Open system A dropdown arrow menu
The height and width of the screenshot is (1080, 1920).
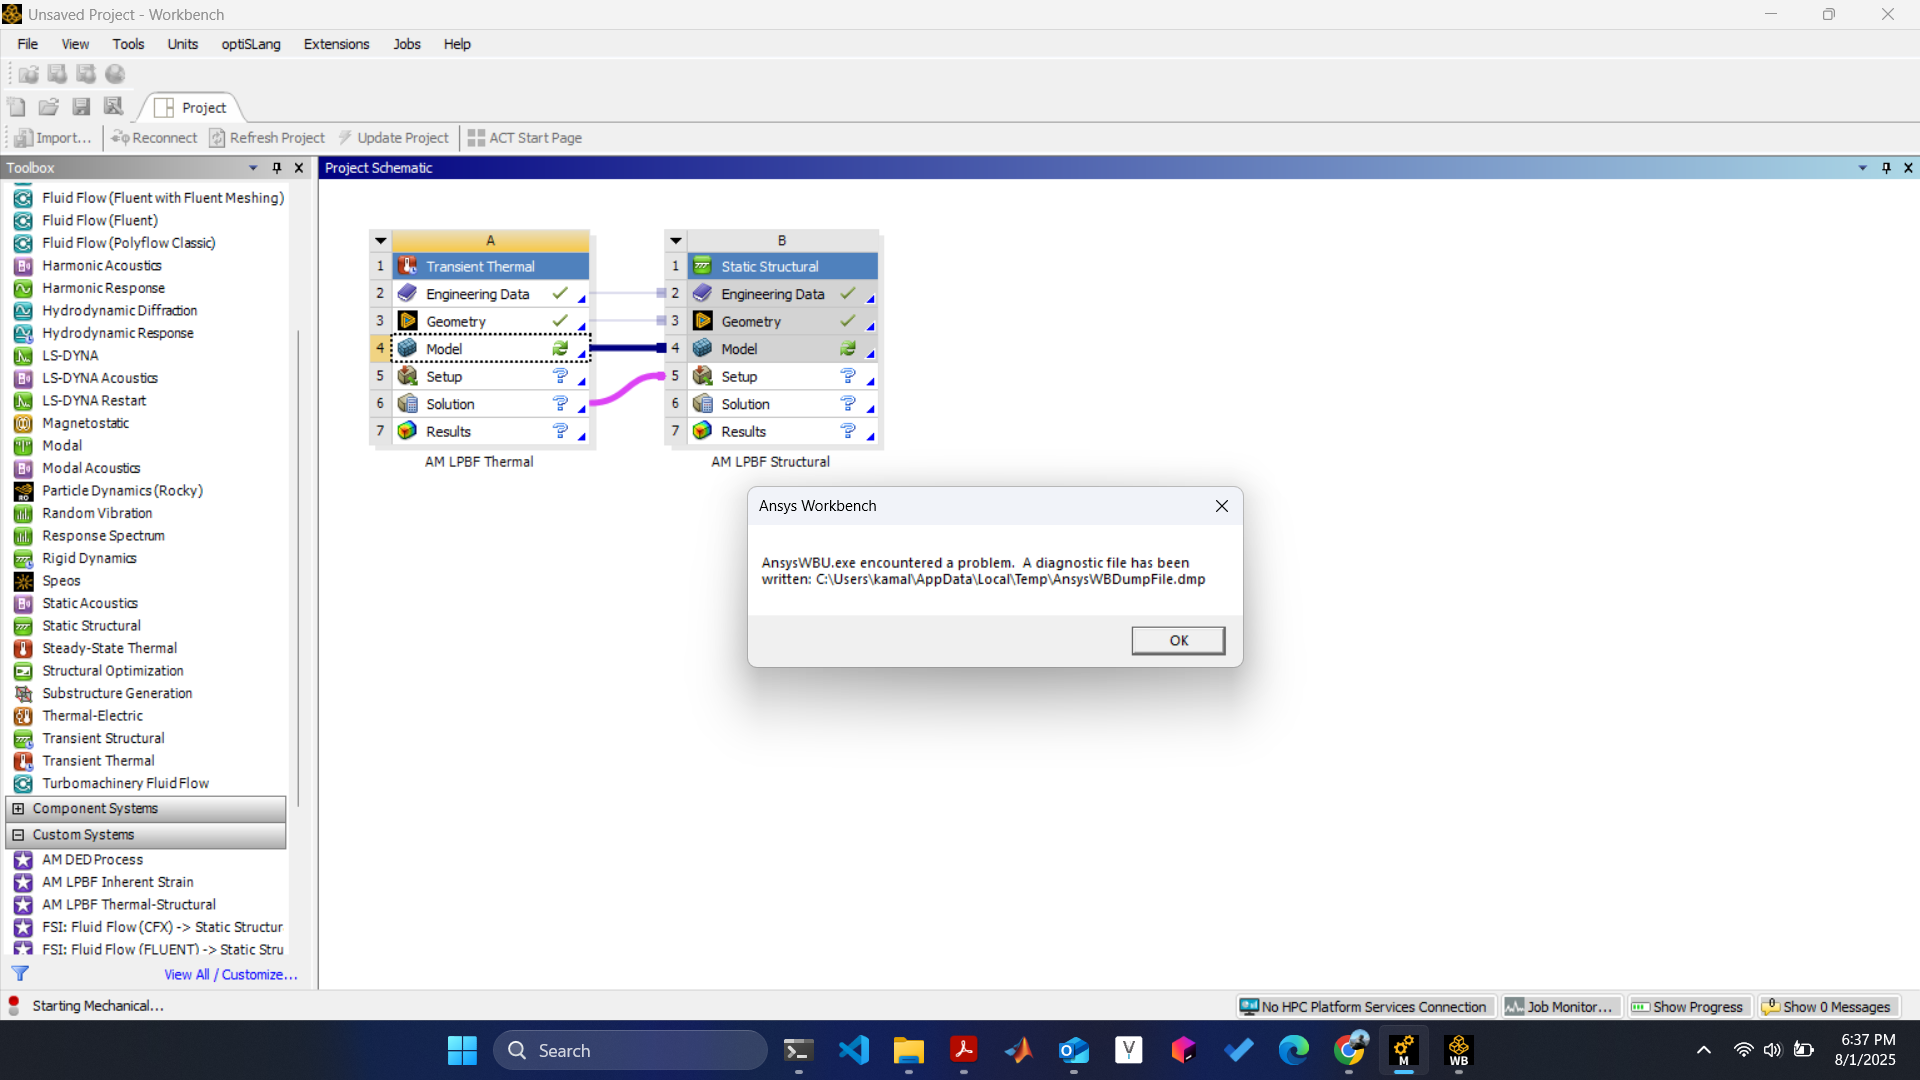point(381,241)
